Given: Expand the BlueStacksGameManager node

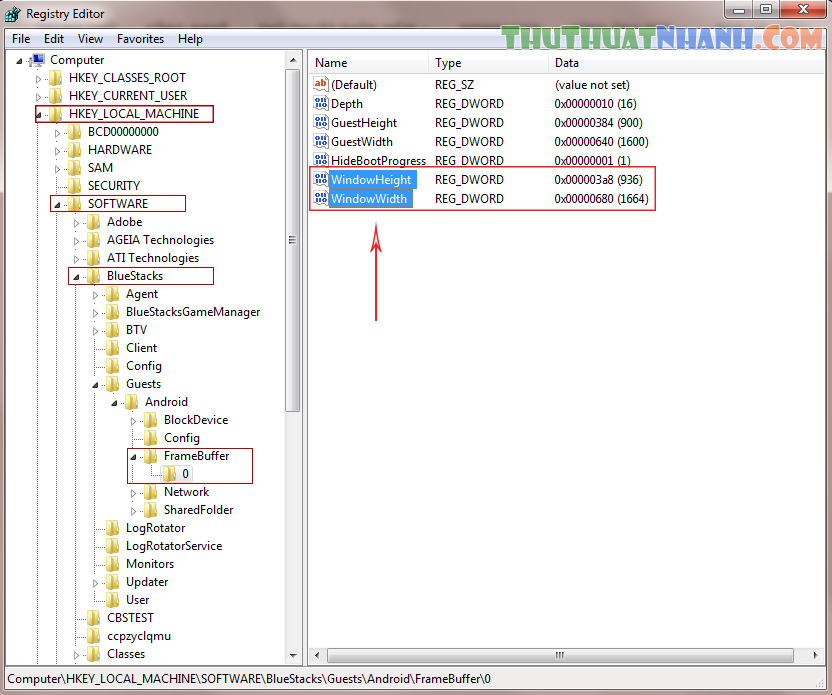Looking at the screenshot, I should click(96, 313).
